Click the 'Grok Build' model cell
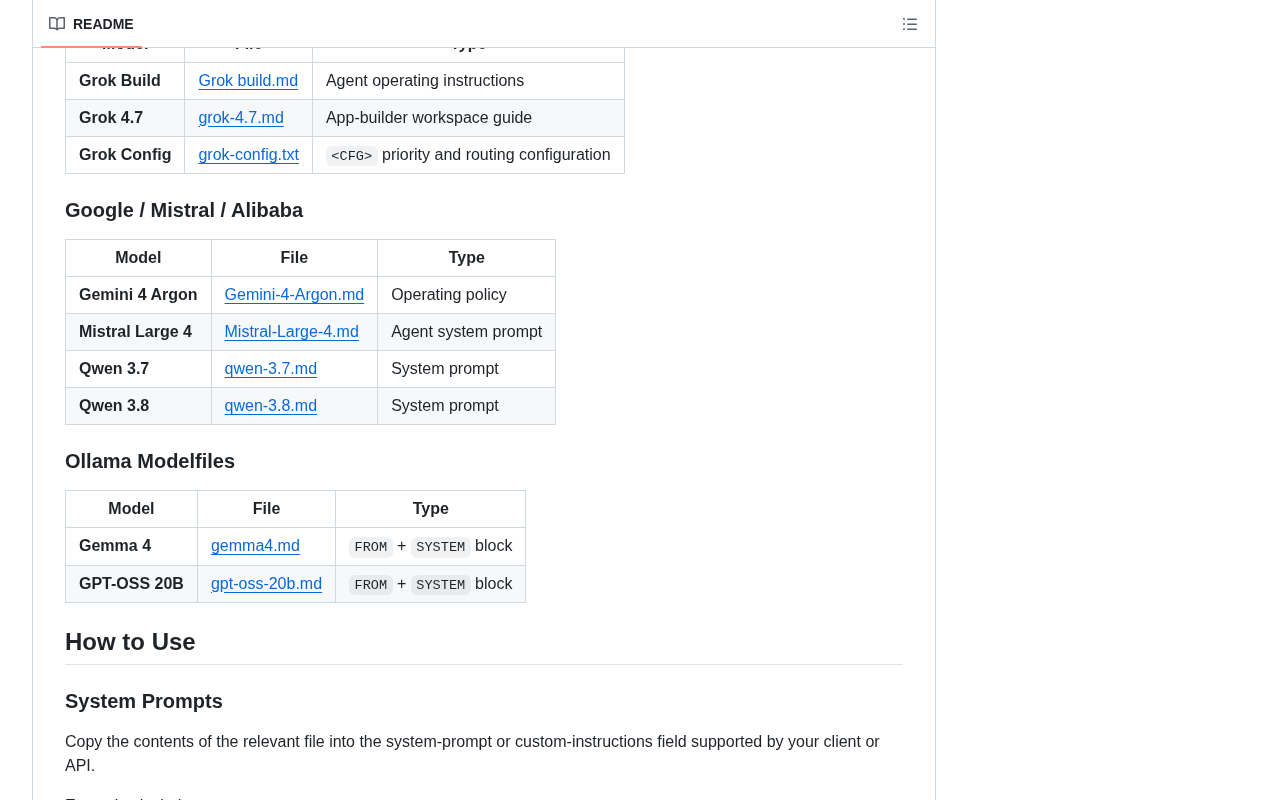 (125, 81)
